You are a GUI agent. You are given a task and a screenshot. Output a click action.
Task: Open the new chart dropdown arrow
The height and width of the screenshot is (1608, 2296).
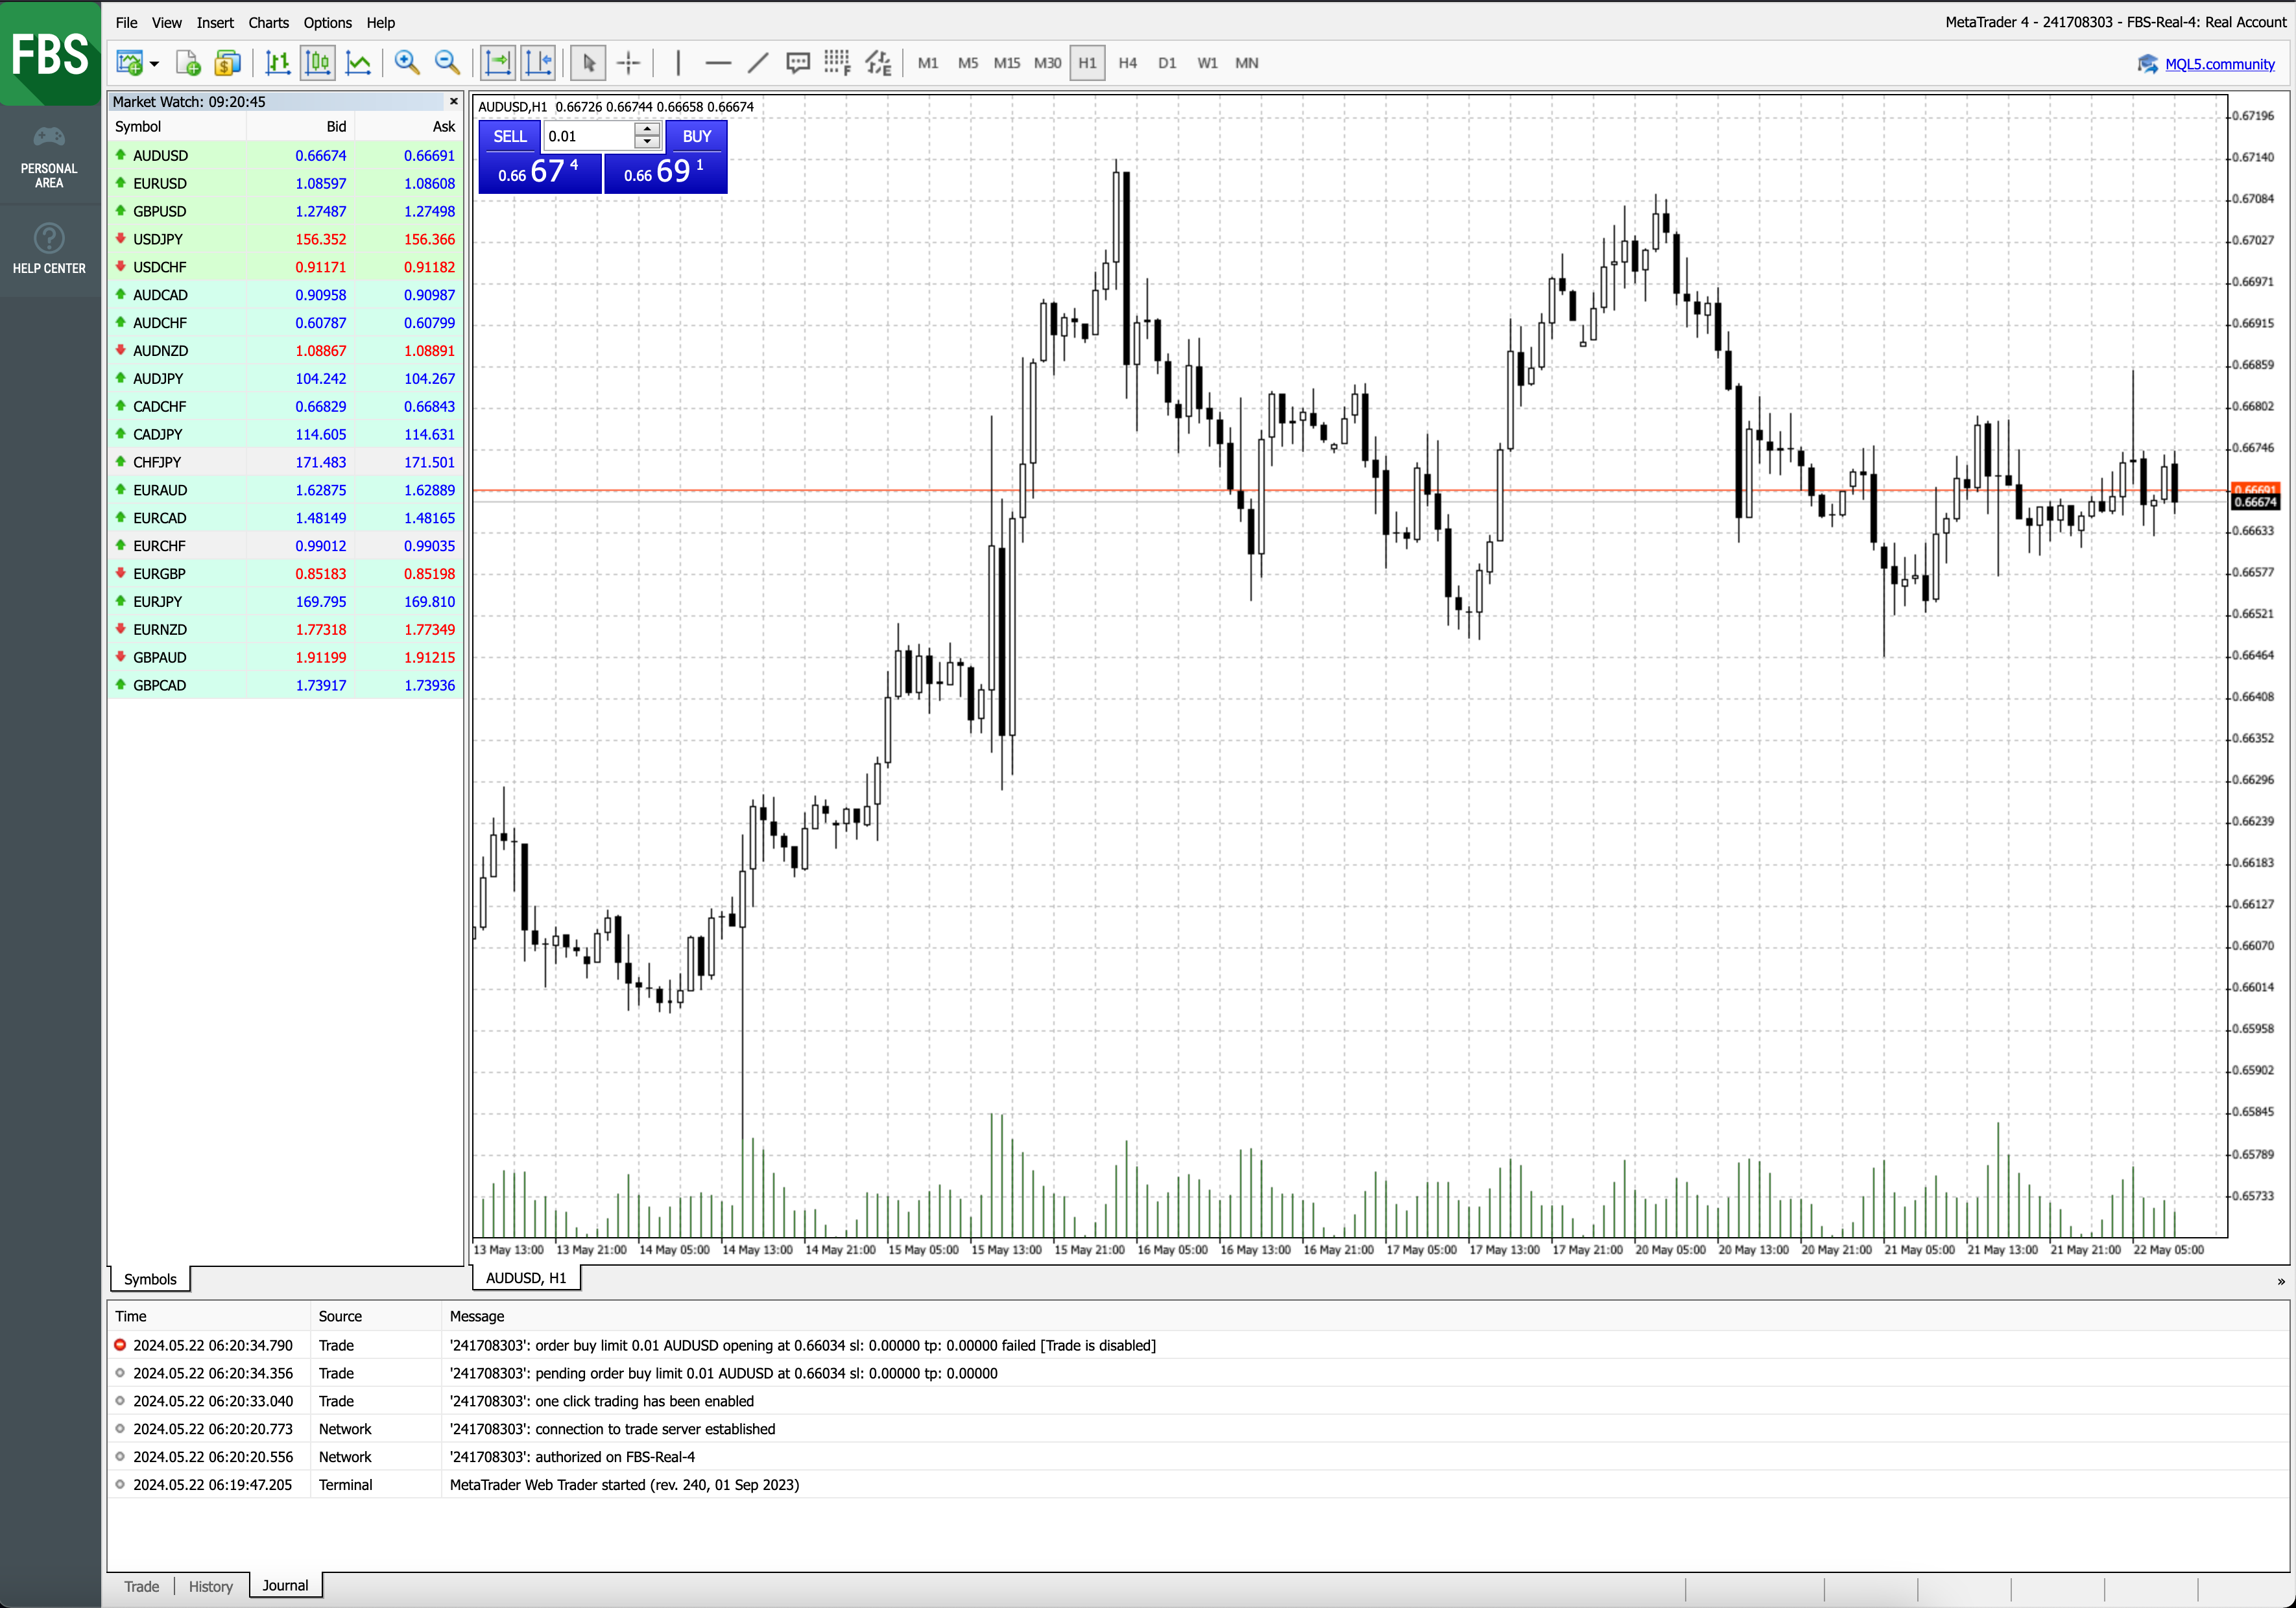154,64
